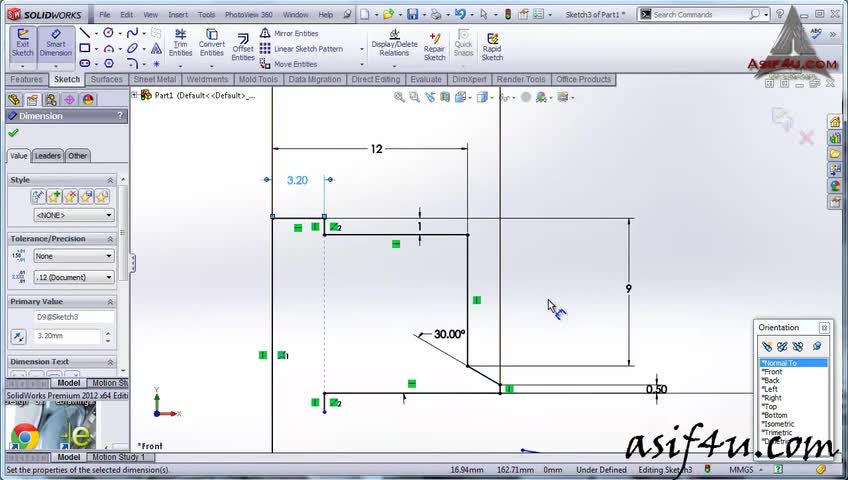Click the Undo icon
Viewport: 848px width, 480px height.
click(x=460, y=15)
